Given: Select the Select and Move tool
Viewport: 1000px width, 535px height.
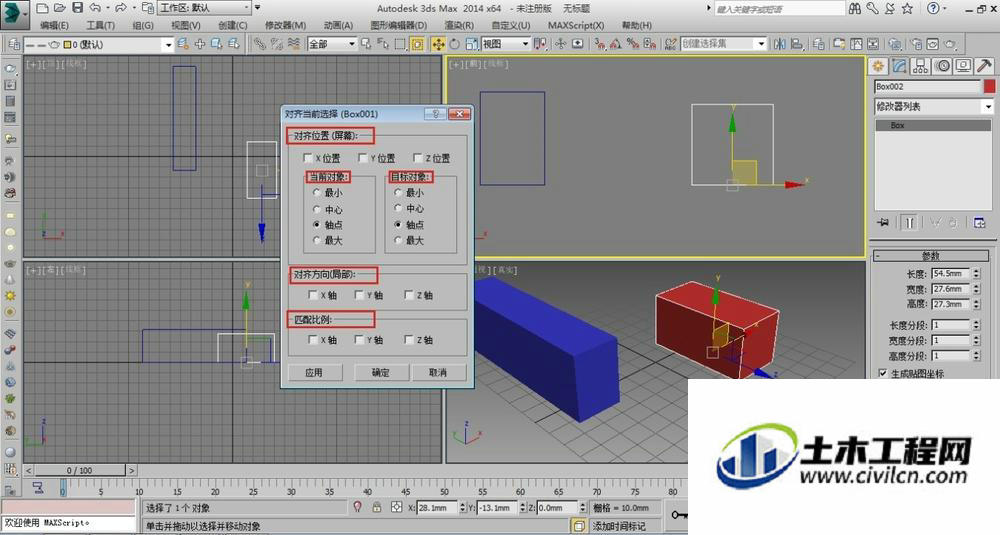Looking at the screenshot, I should pos(438,44).
